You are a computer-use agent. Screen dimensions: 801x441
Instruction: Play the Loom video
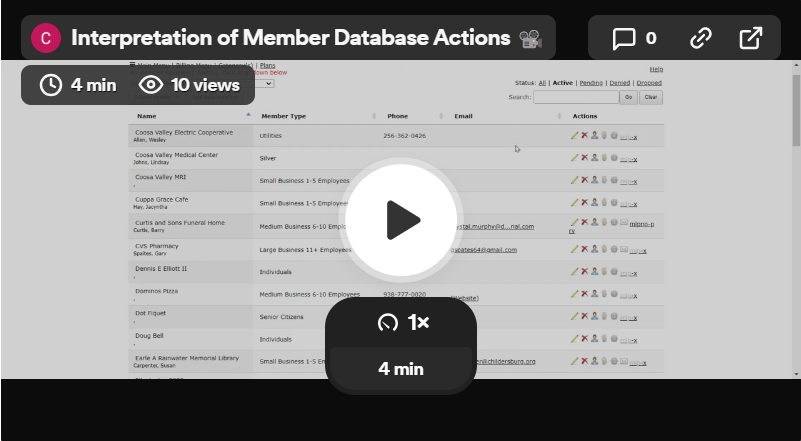(x=401, y=220)
